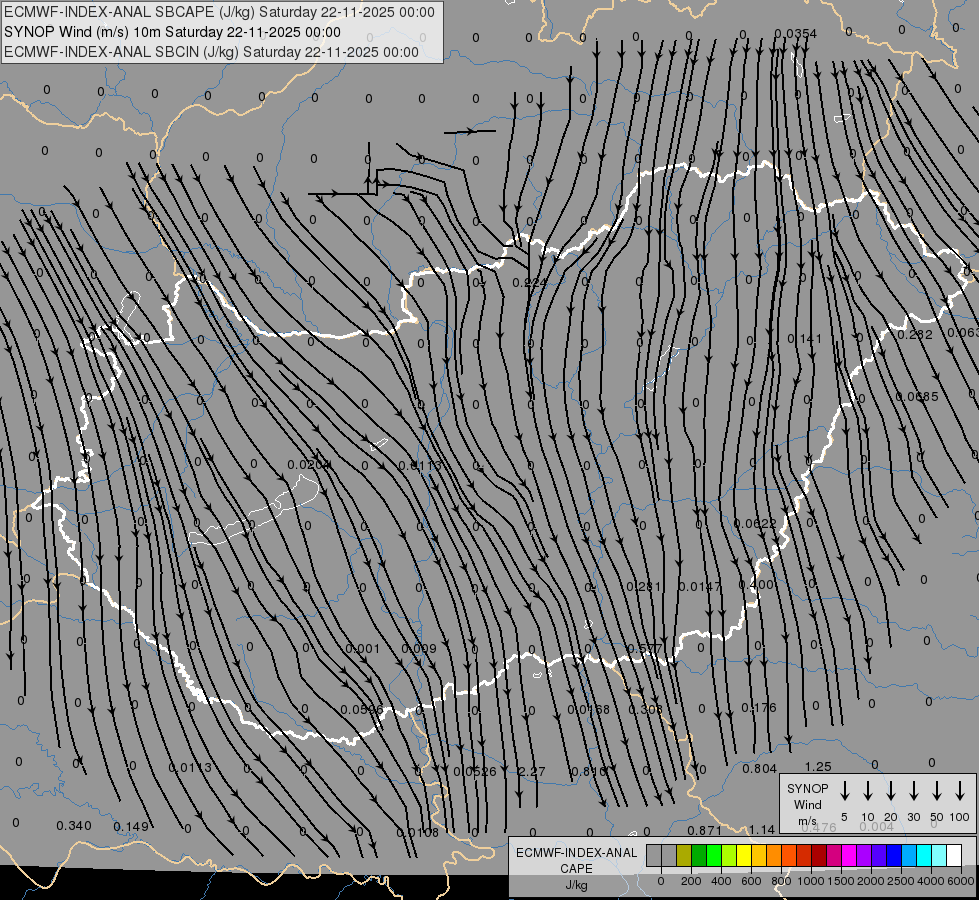The height and width of the screenshot is (900, 979).
Task: Click the 0.303 CAPE value
Action: click(645, 710)
